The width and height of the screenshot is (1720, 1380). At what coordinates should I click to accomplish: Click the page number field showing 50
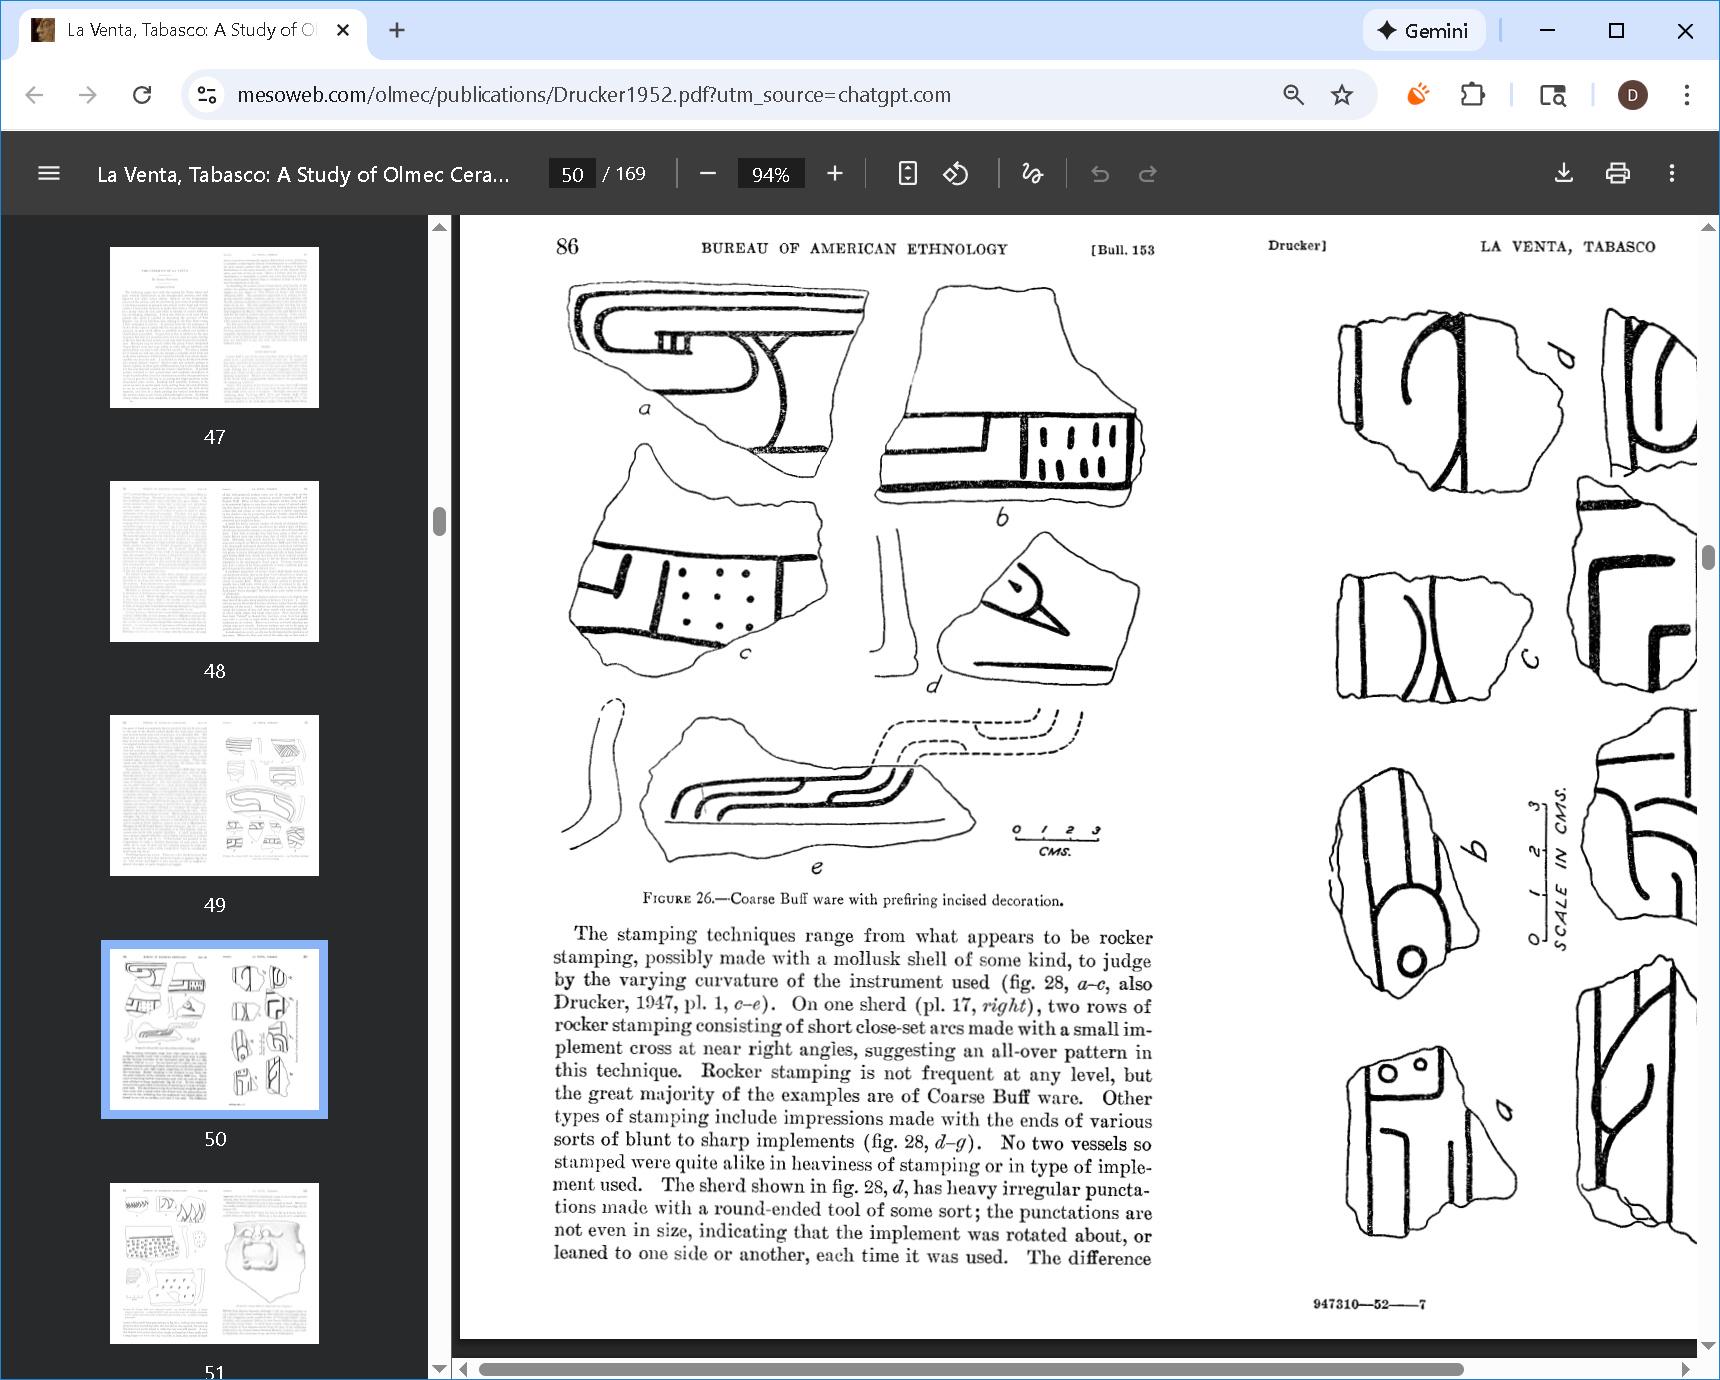click(572, 174)
